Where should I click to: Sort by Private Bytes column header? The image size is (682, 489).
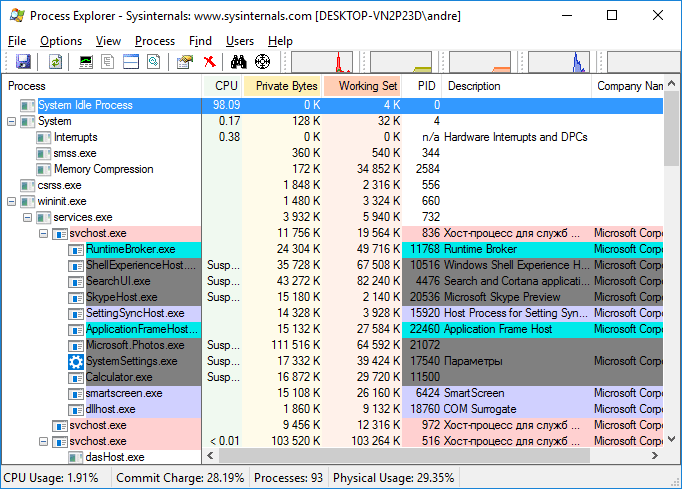coord(282,86)
